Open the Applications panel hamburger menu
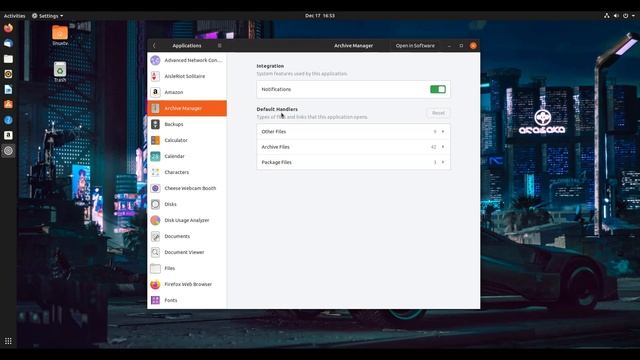This screenshot has width=640, height=360. pyautogui.click(x=220, y=46)
